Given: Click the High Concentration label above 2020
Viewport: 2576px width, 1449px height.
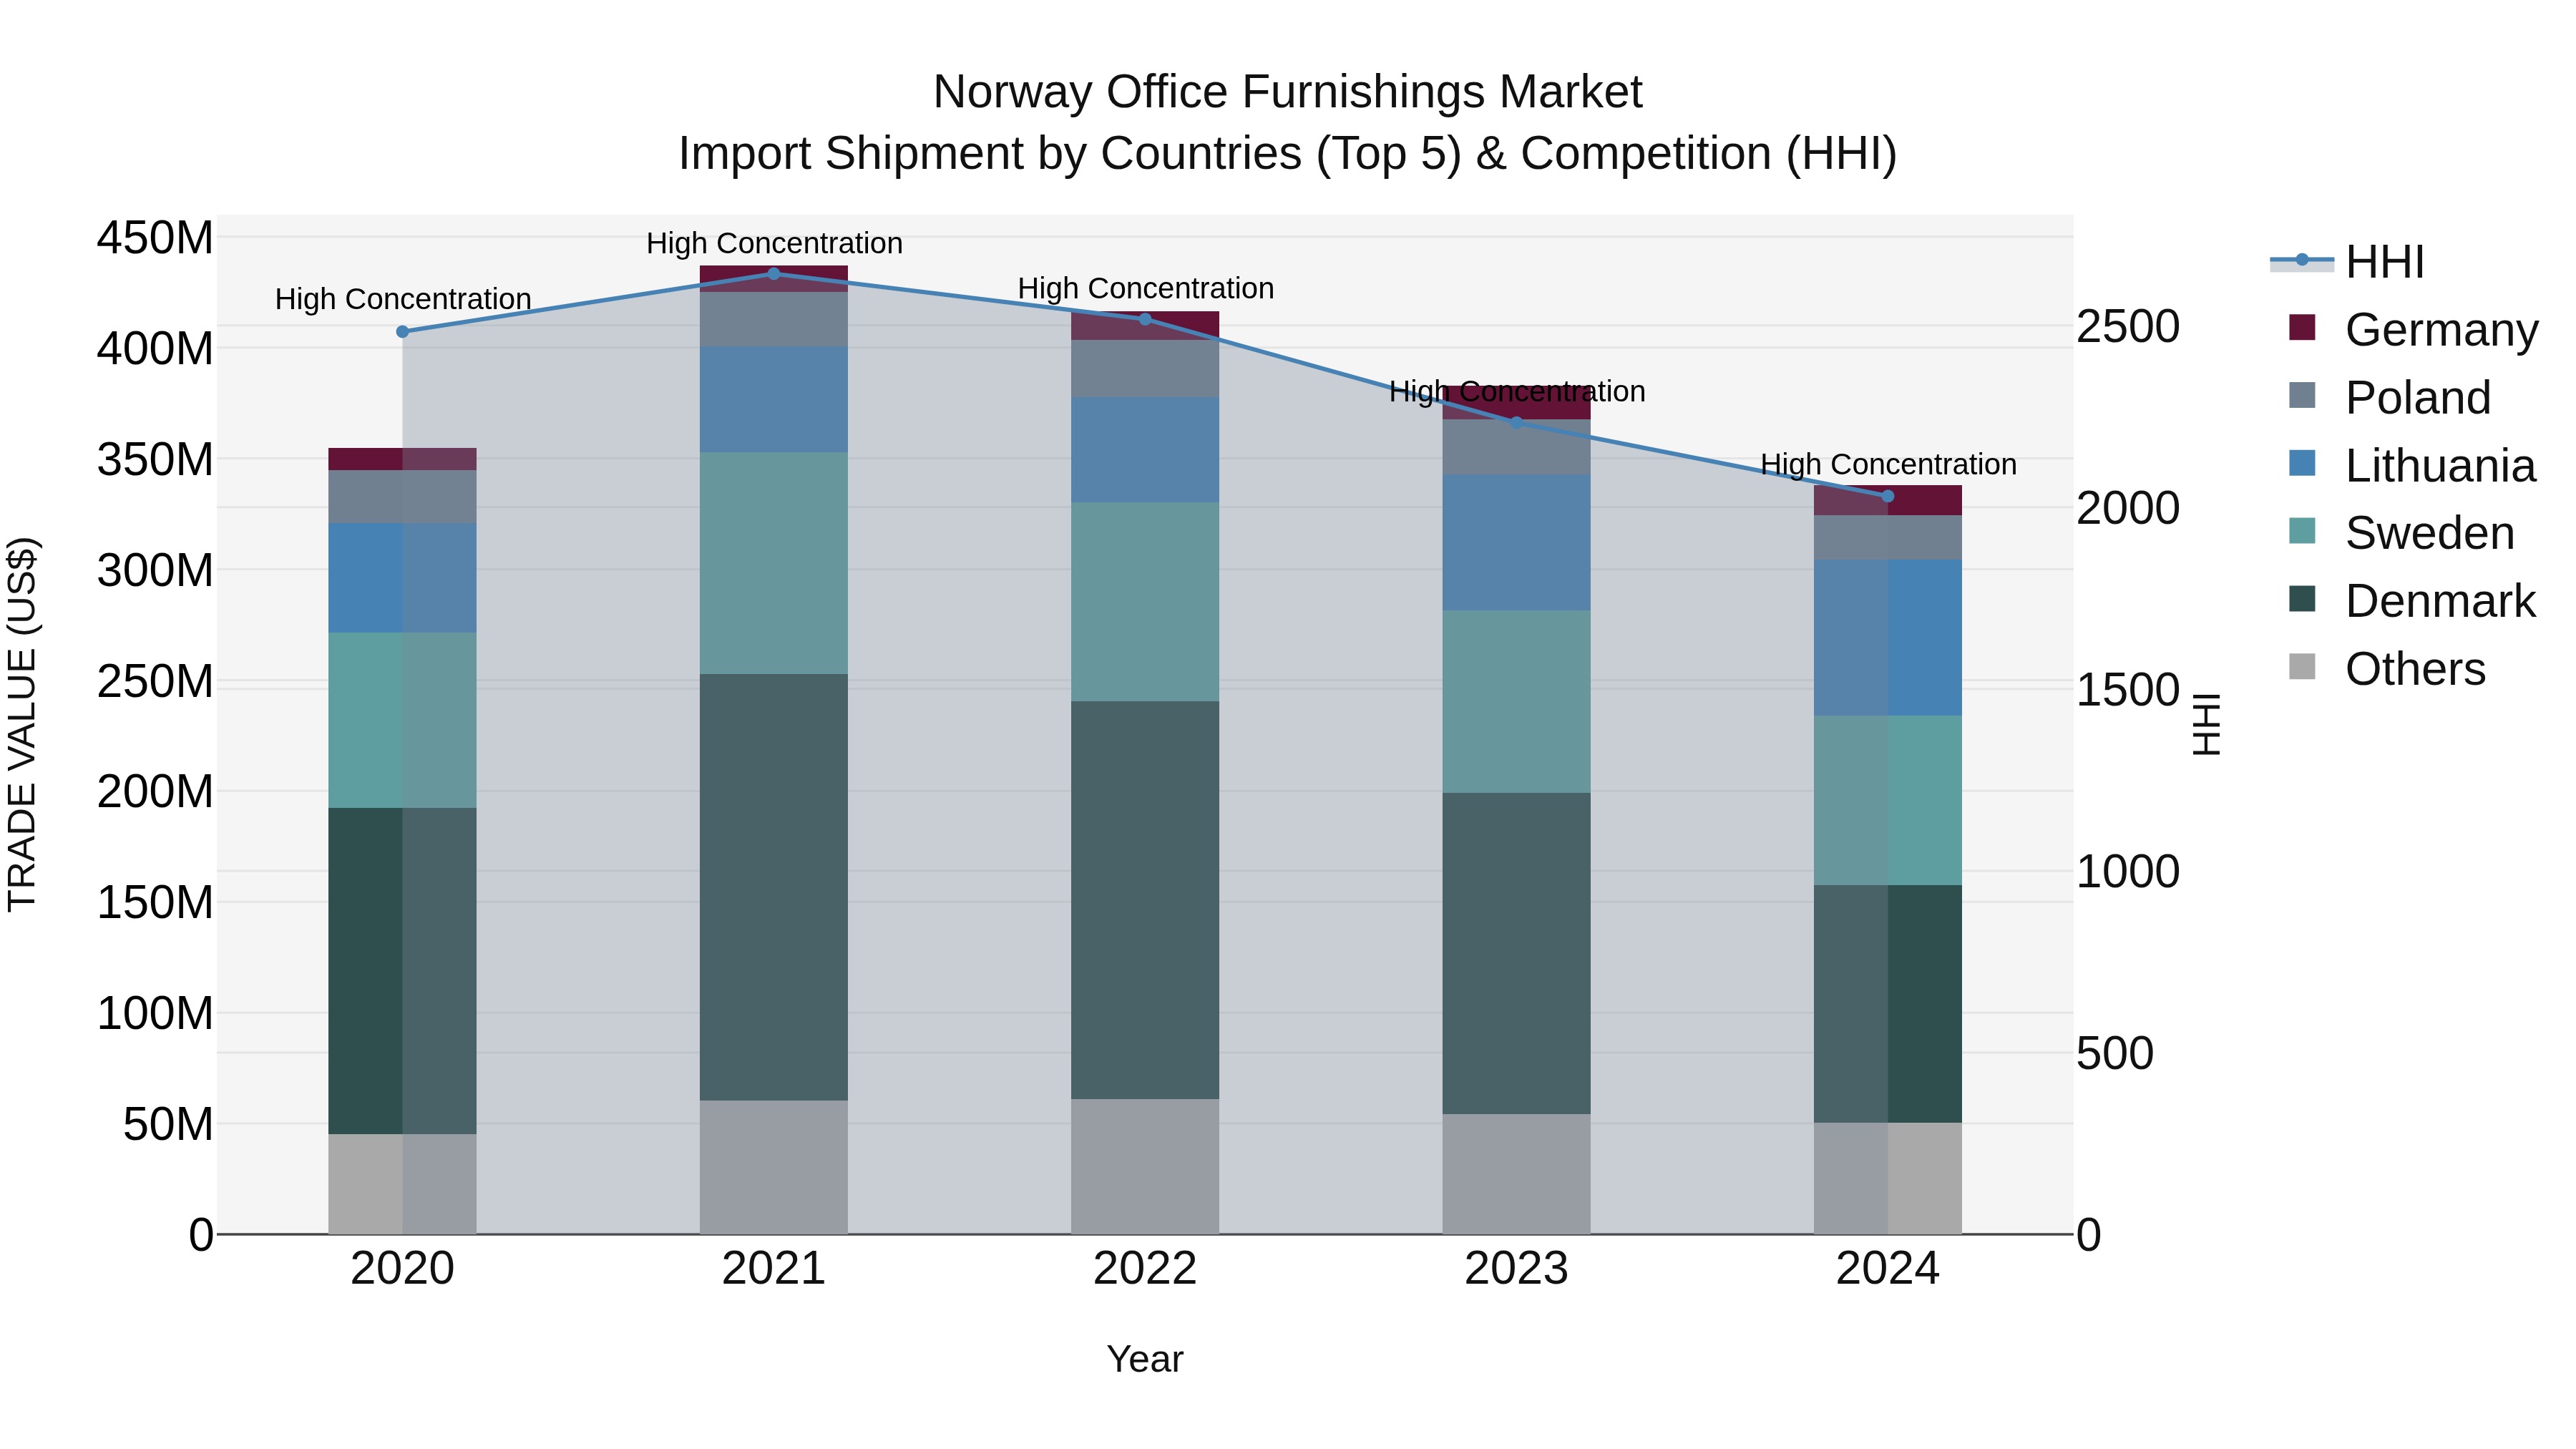Looking at the screenshot, I should coord(403,299).
